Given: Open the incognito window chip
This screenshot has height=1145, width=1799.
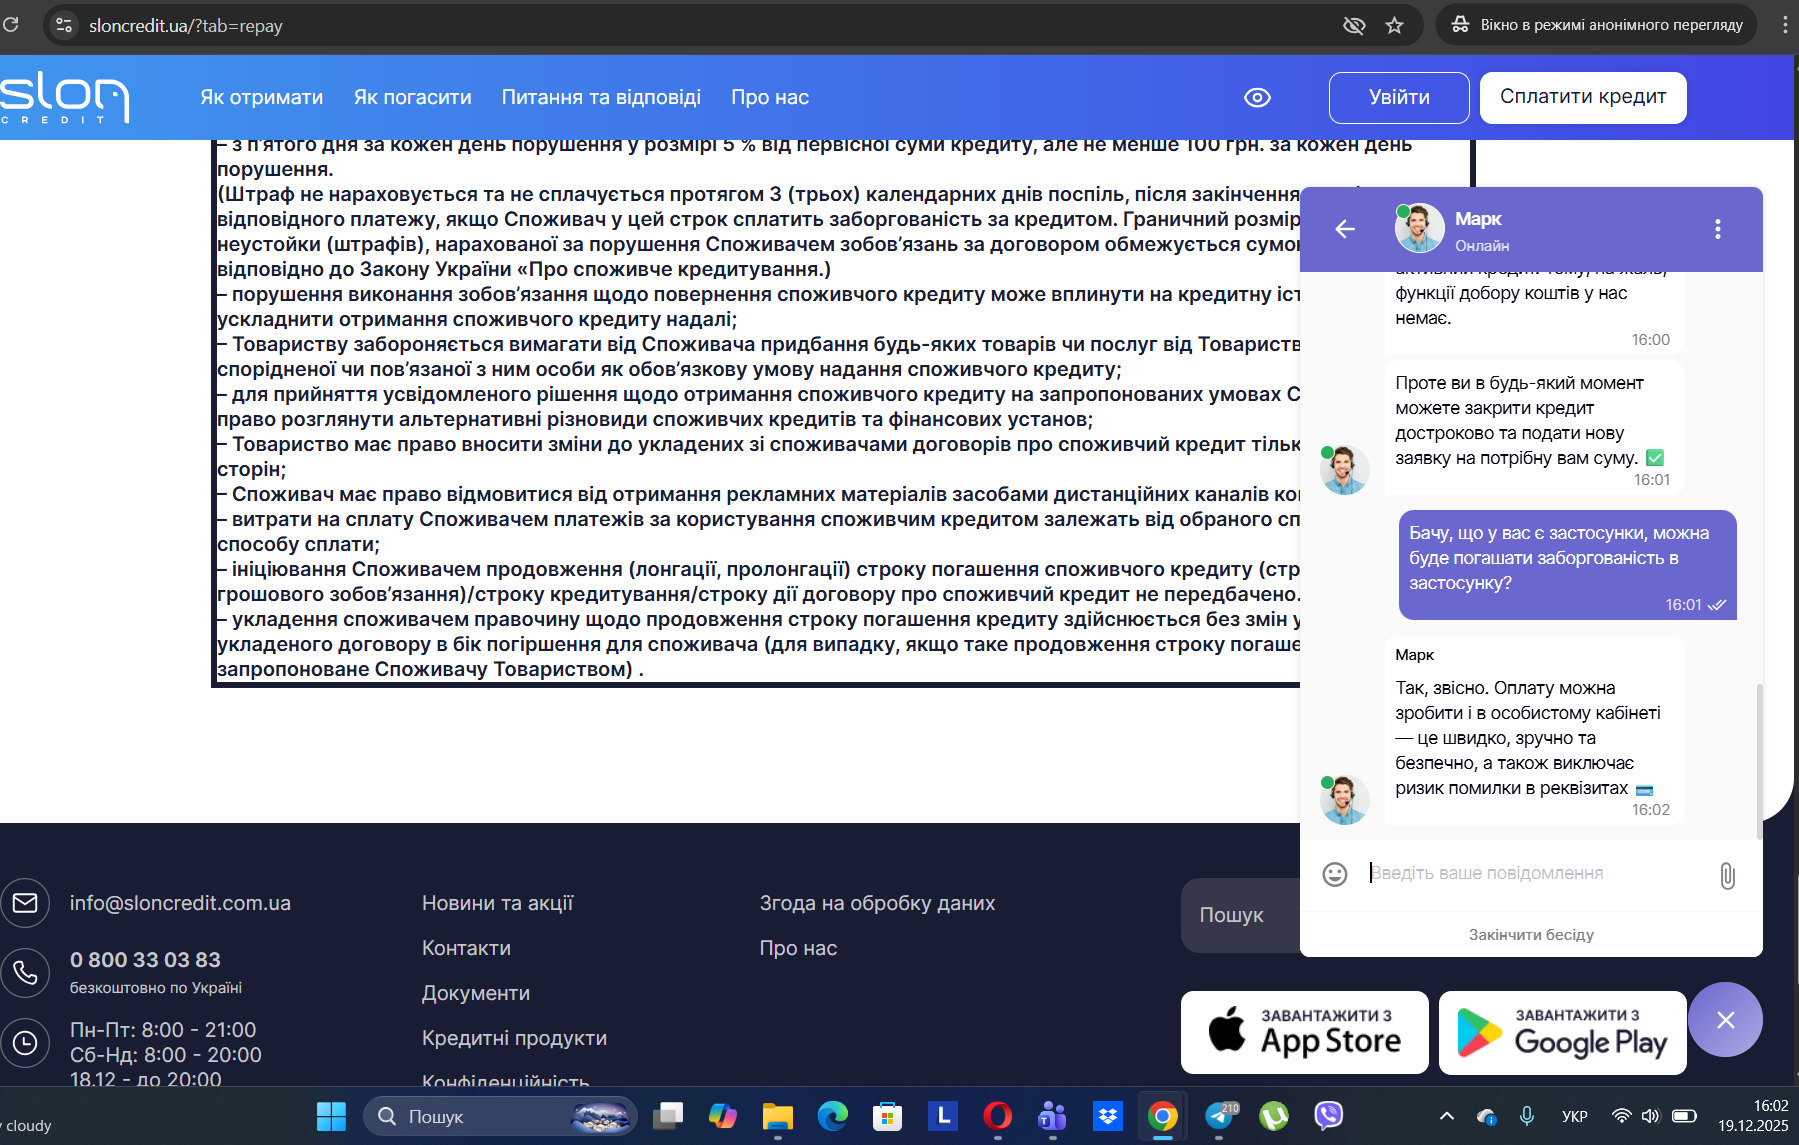Looking at the screenshot, I should (1597, 25).
